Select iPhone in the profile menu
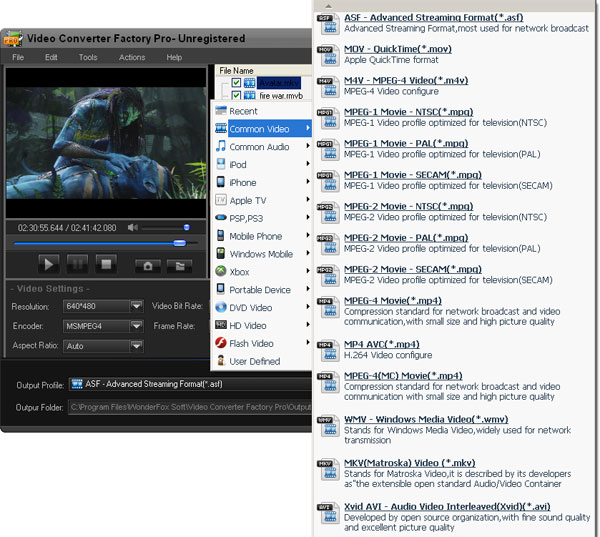This screenshot has height=537, width=600. tap(243, 183)
